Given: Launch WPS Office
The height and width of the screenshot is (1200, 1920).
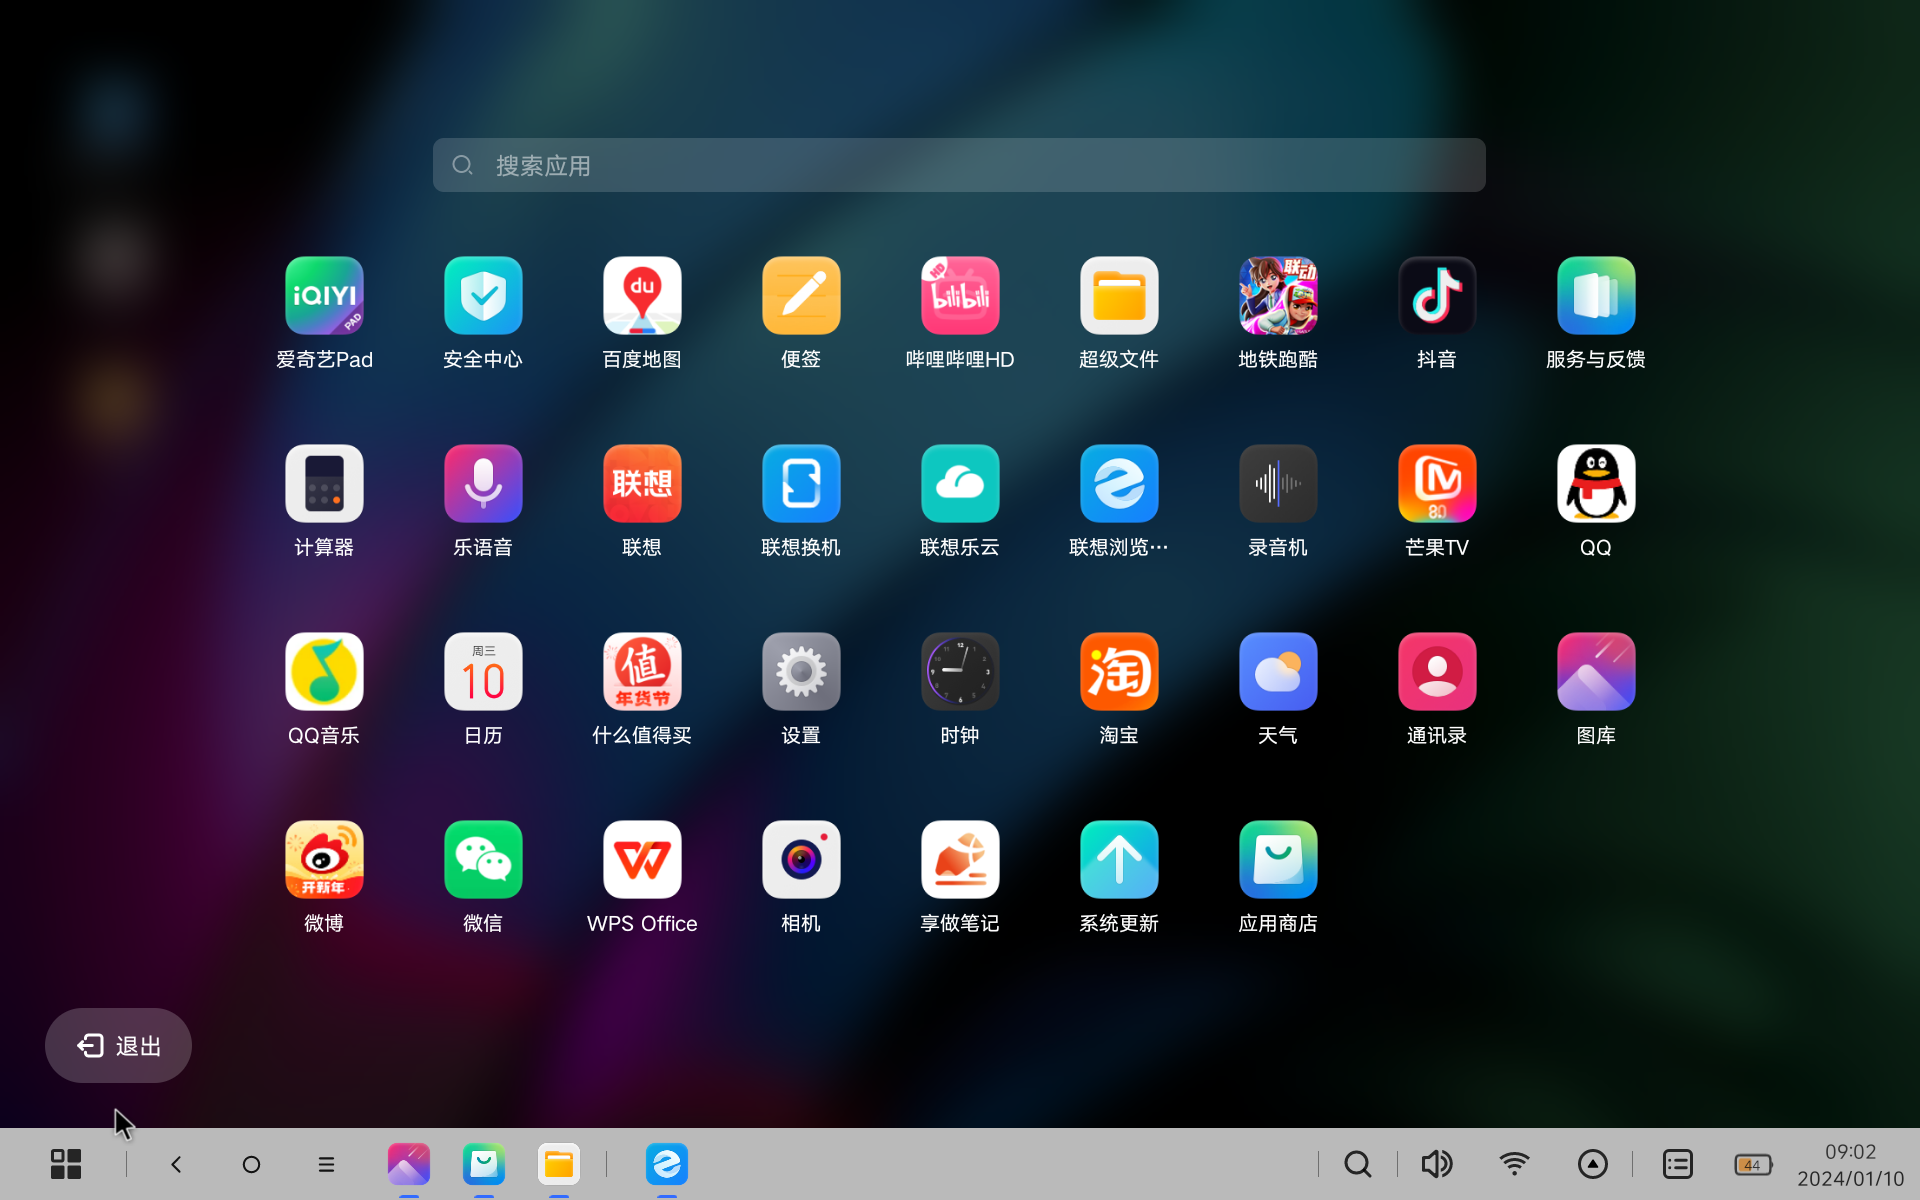Looking at the screenshot, I should pos(642,860).
